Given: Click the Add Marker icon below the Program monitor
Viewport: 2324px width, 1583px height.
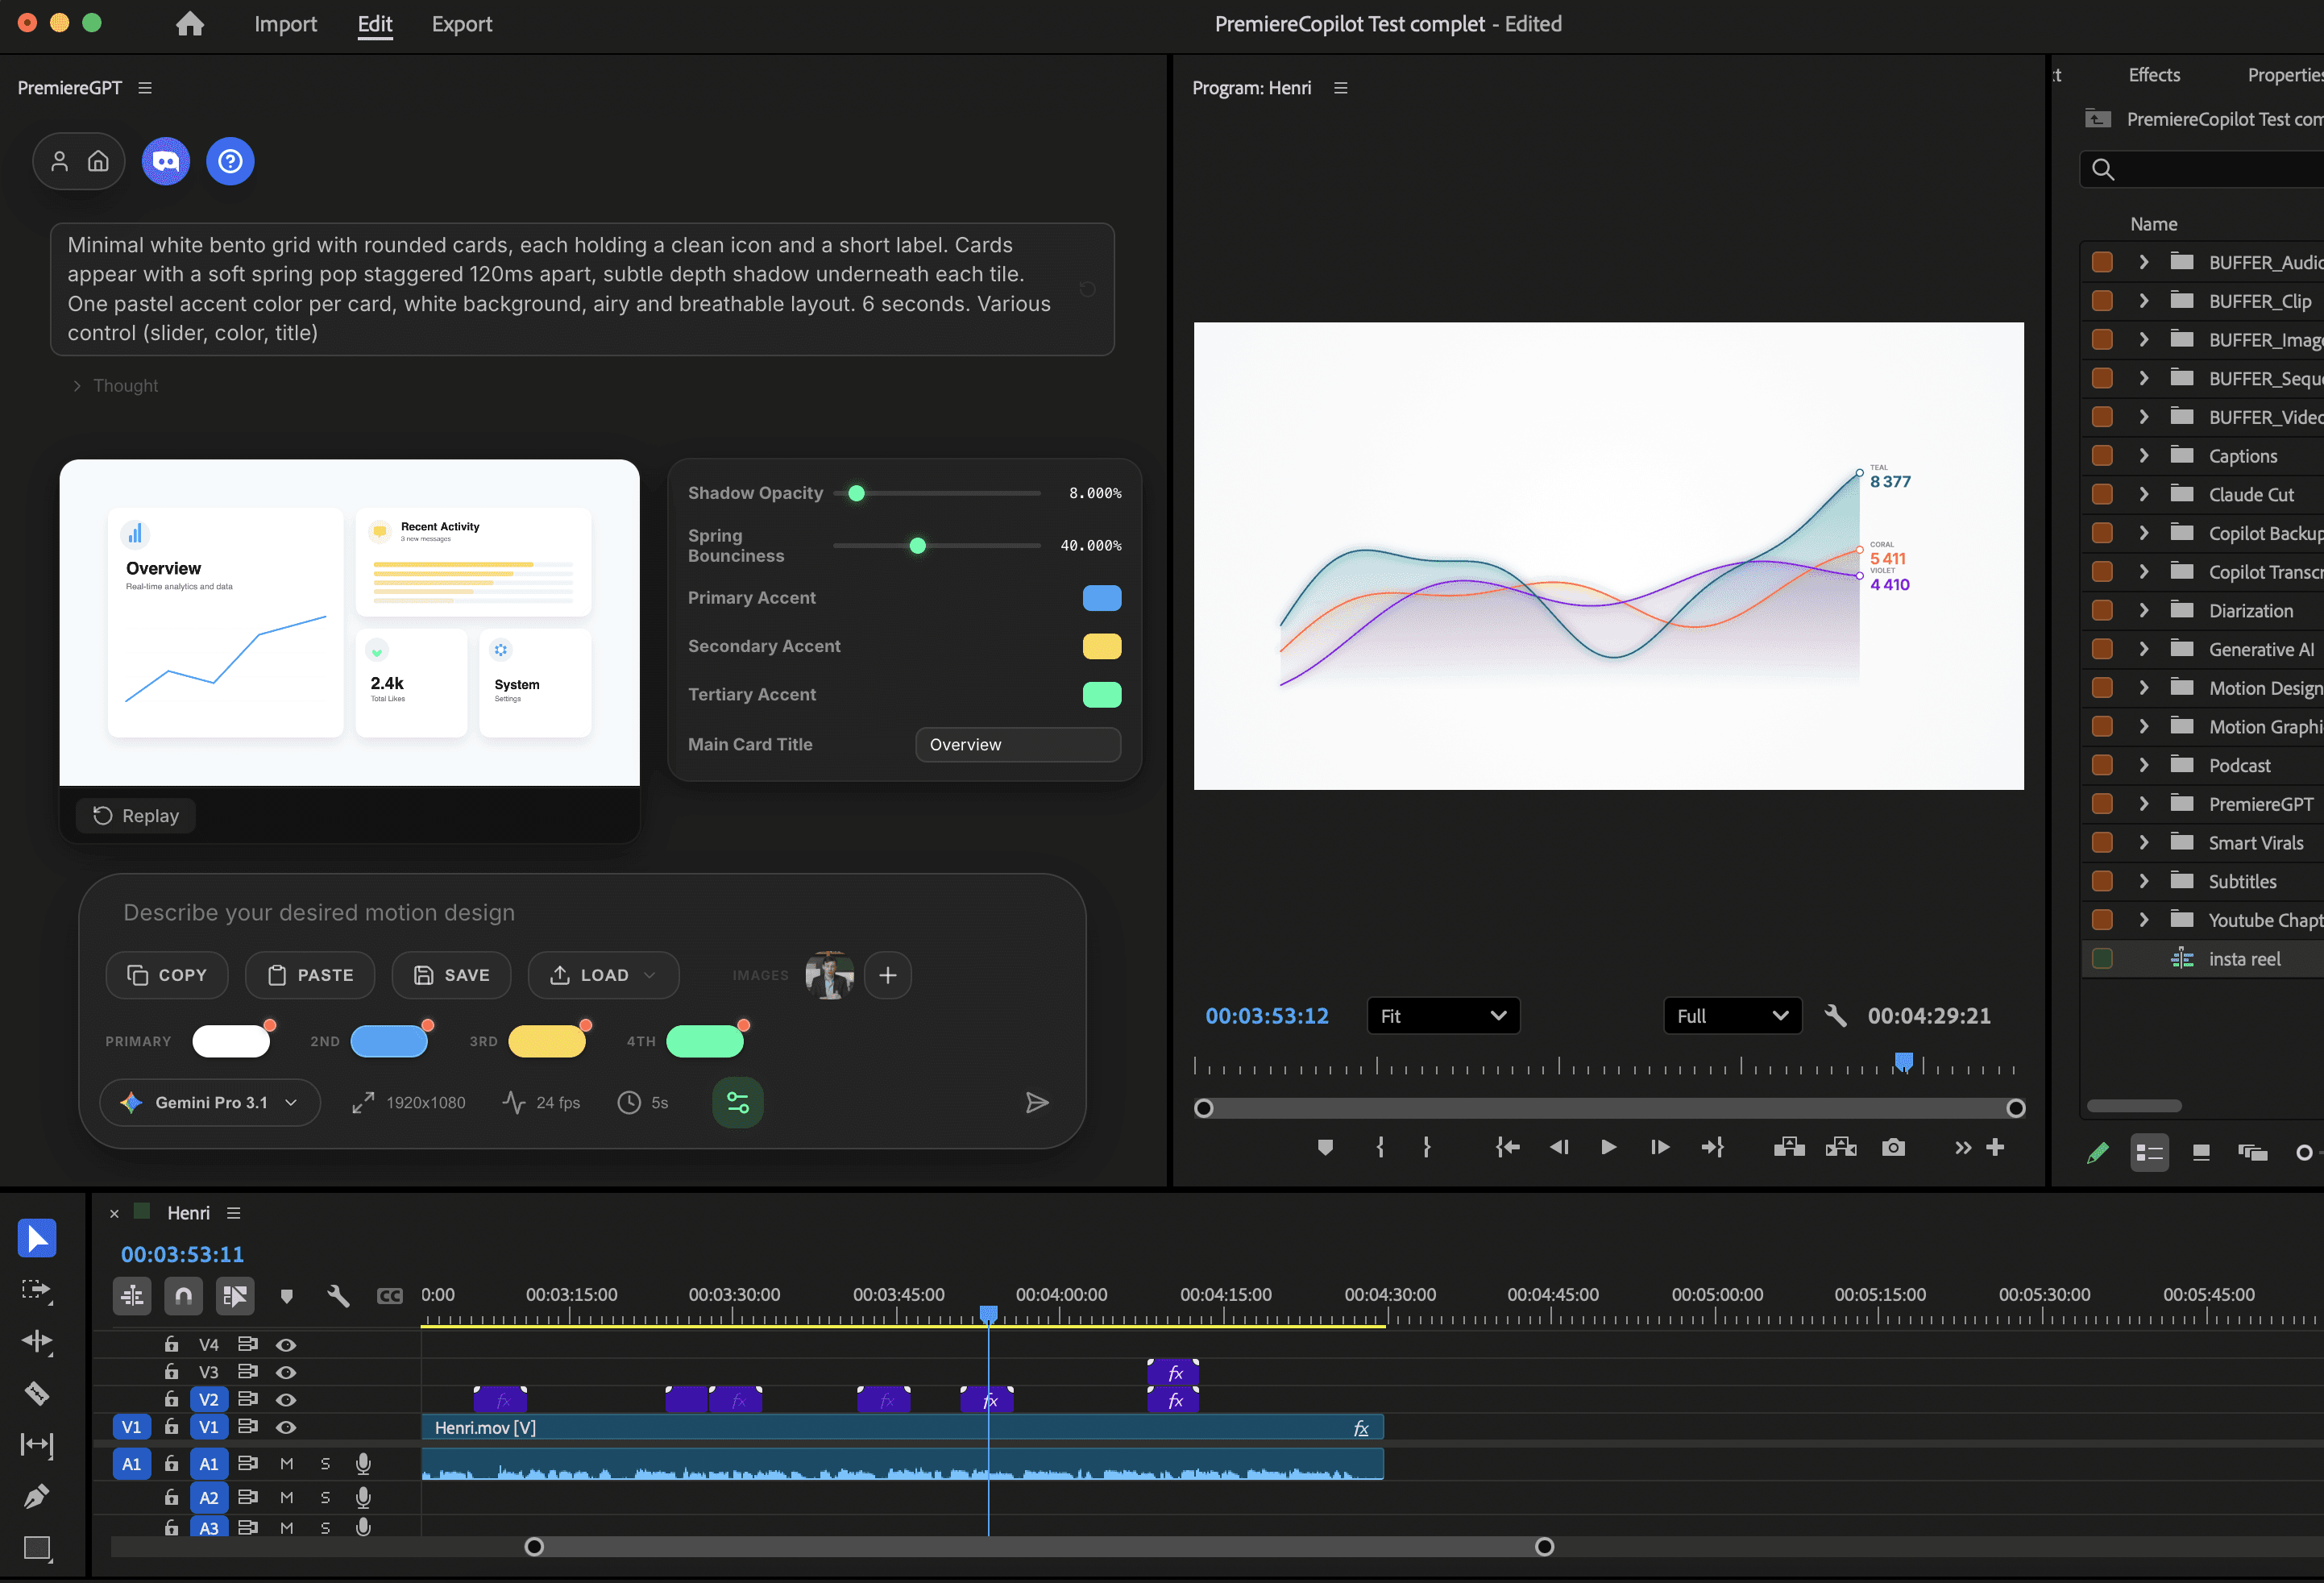Looking at the screenshot, I should point(1326,1148).
